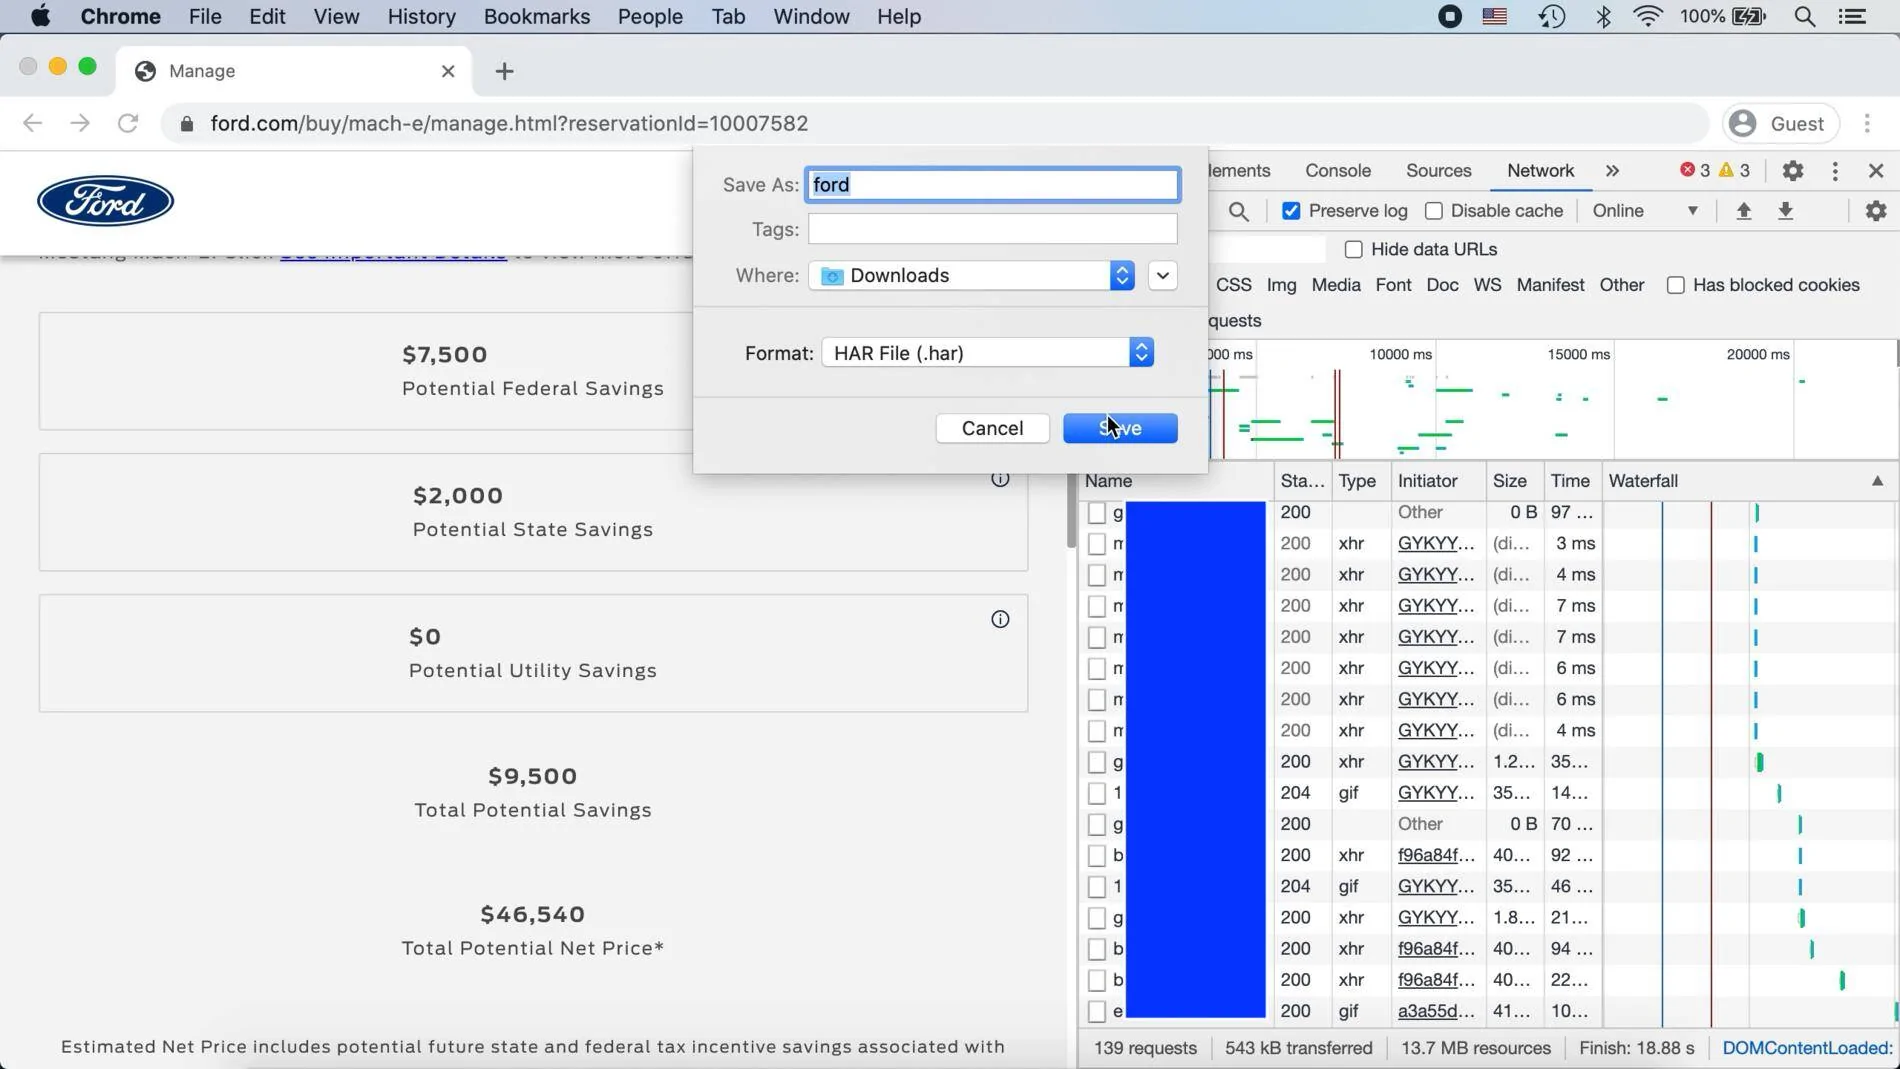Click the Save As filename field

(x=993, y=185)
